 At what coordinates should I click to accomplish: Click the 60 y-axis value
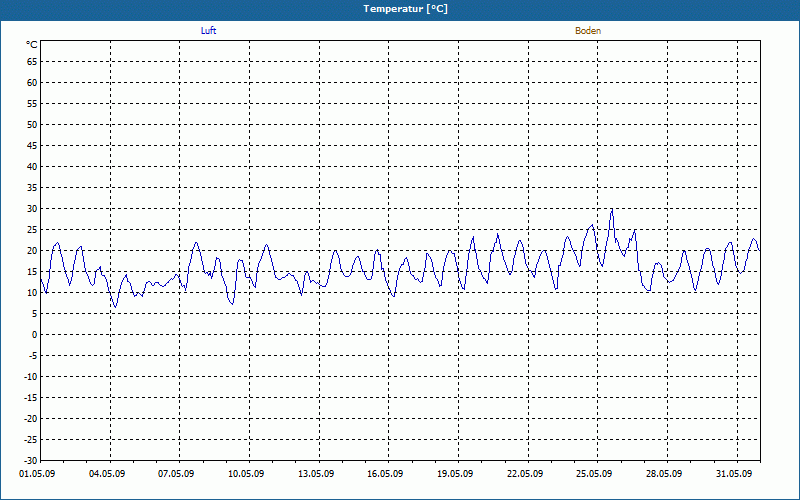pyautogui.click(x=32, y=83)
